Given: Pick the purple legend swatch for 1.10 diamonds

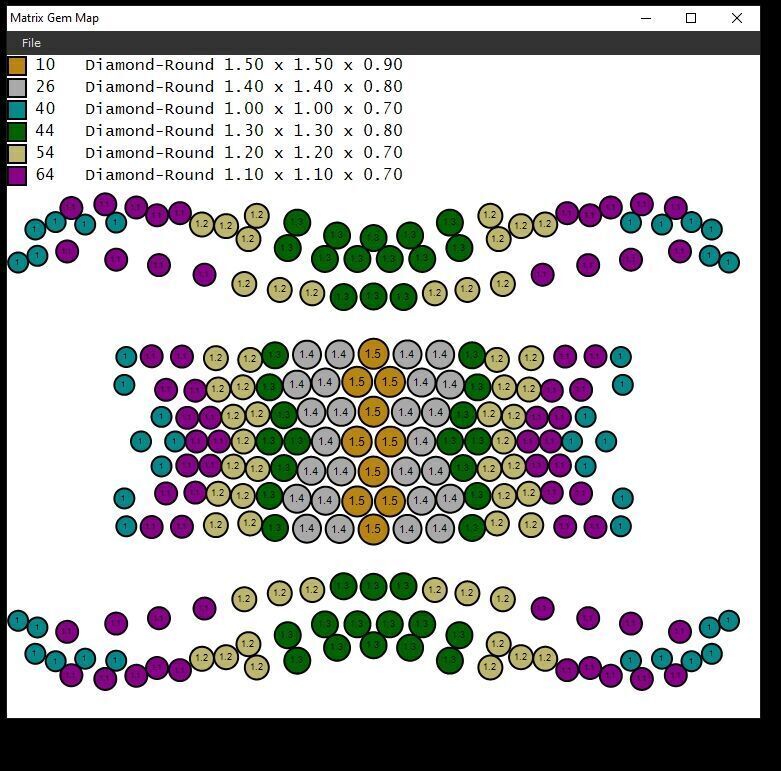Looking at the screenshot, I should (x=17, y=176).
